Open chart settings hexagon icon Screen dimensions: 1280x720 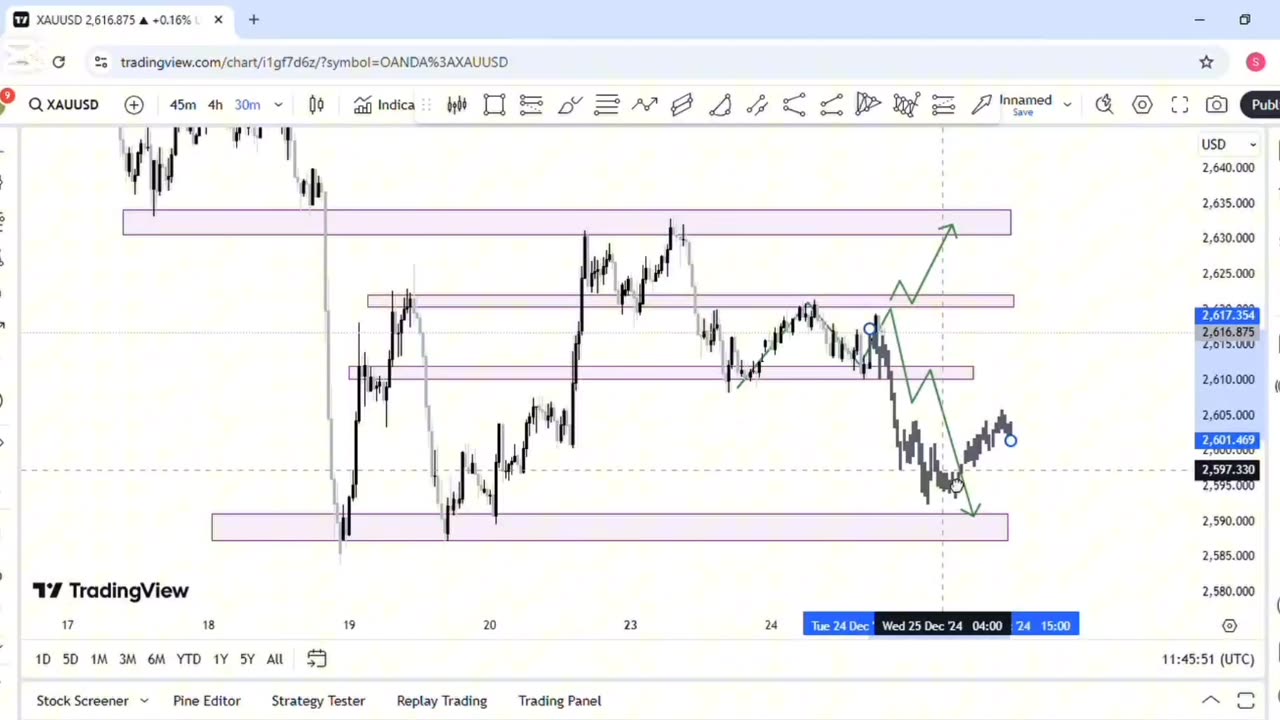[1142, 105]
